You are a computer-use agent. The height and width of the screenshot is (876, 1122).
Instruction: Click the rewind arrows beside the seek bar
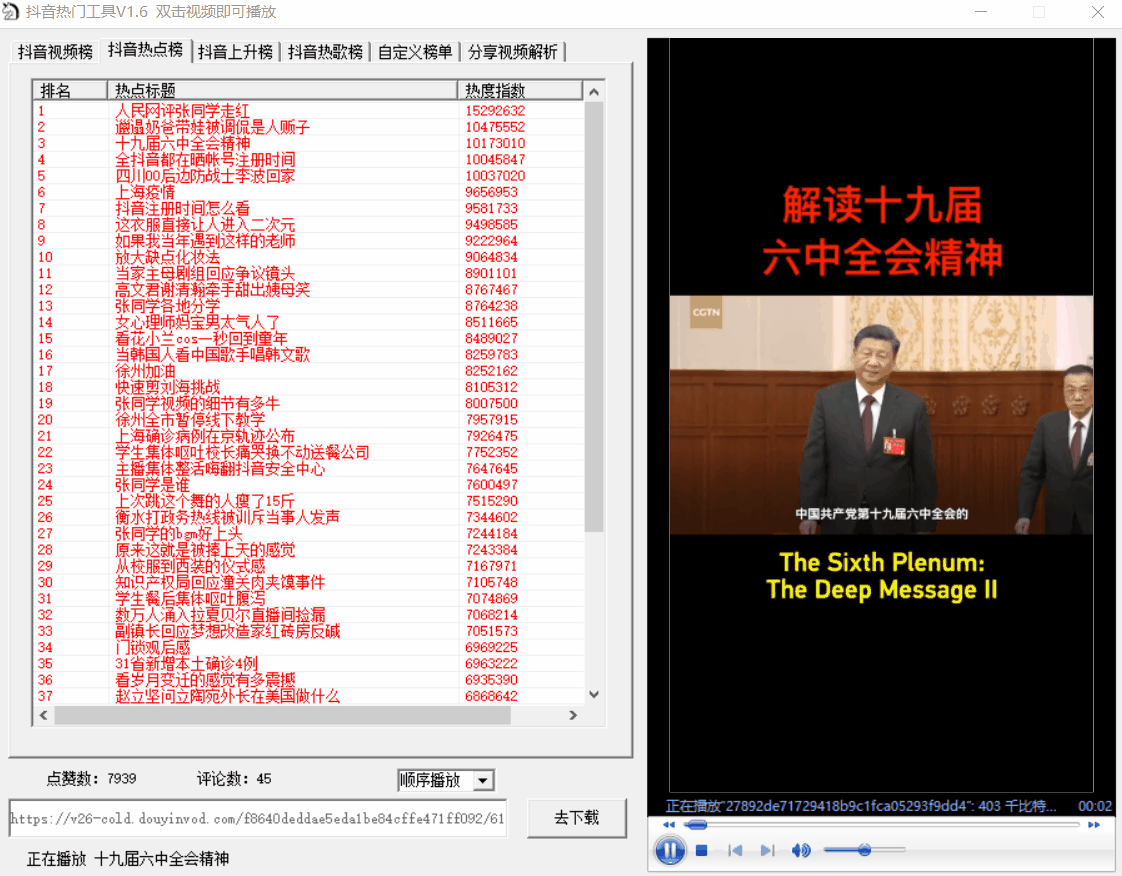coord(668,825)
